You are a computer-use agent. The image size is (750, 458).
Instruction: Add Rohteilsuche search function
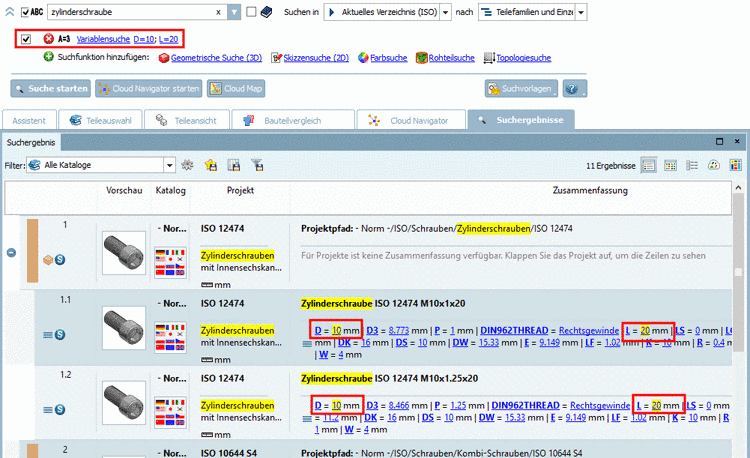click(x=451, y=58)
